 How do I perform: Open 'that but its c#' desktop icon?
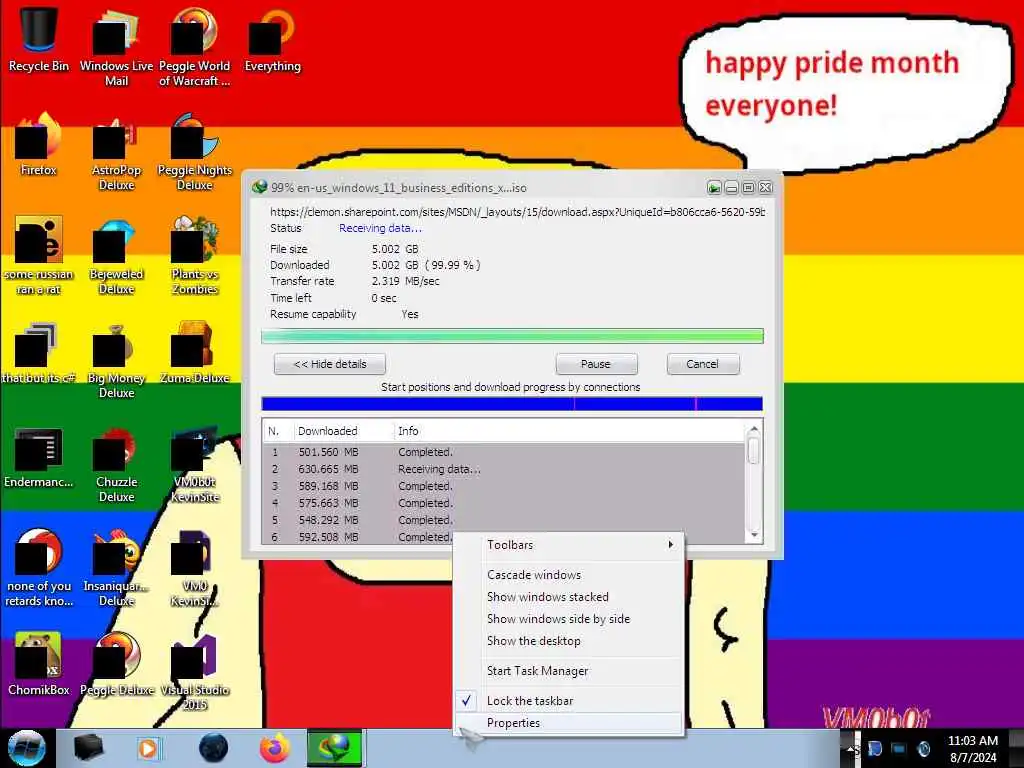coord(39,353)
